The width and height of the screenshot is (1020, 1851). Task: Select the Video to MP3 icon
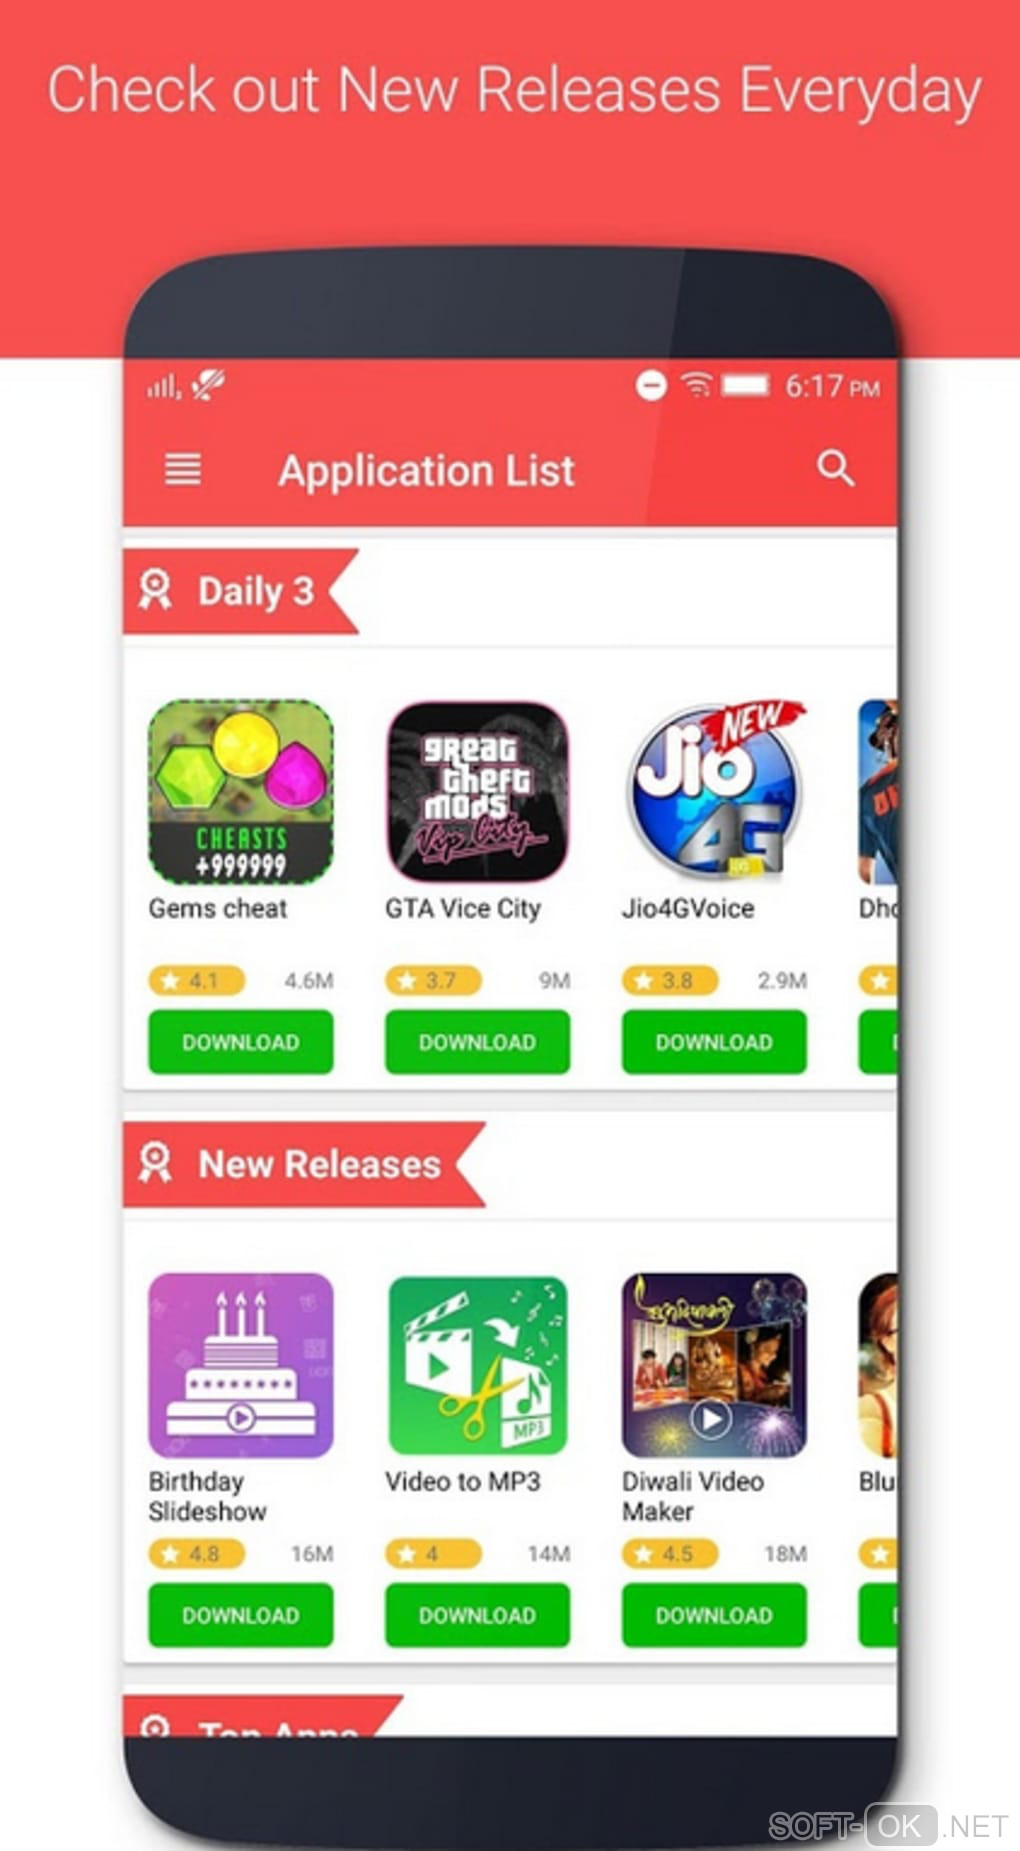477,1365
